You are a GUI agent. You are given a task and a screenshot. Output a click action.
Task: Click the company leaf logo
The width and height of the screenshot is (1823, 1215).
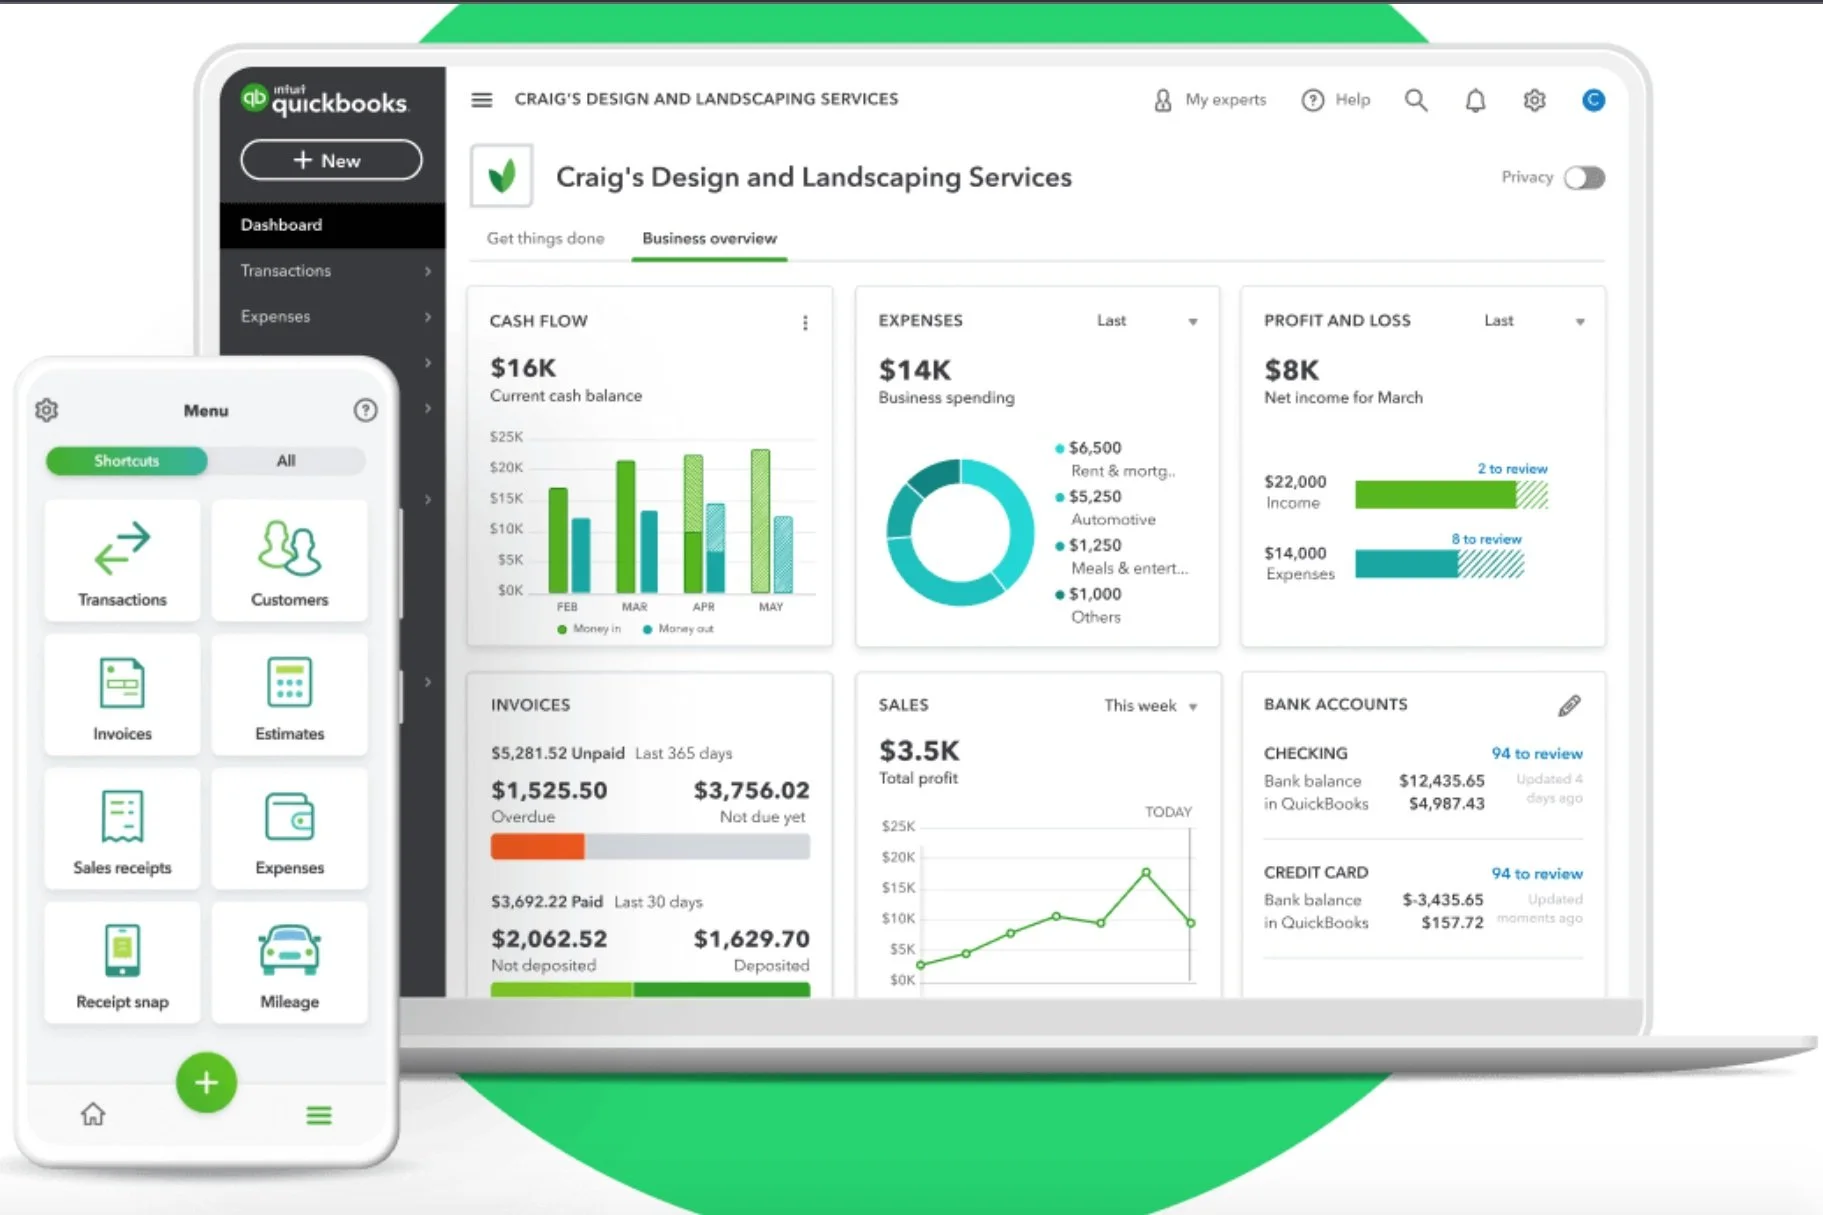pyautogui.click(x=502, y=176)
